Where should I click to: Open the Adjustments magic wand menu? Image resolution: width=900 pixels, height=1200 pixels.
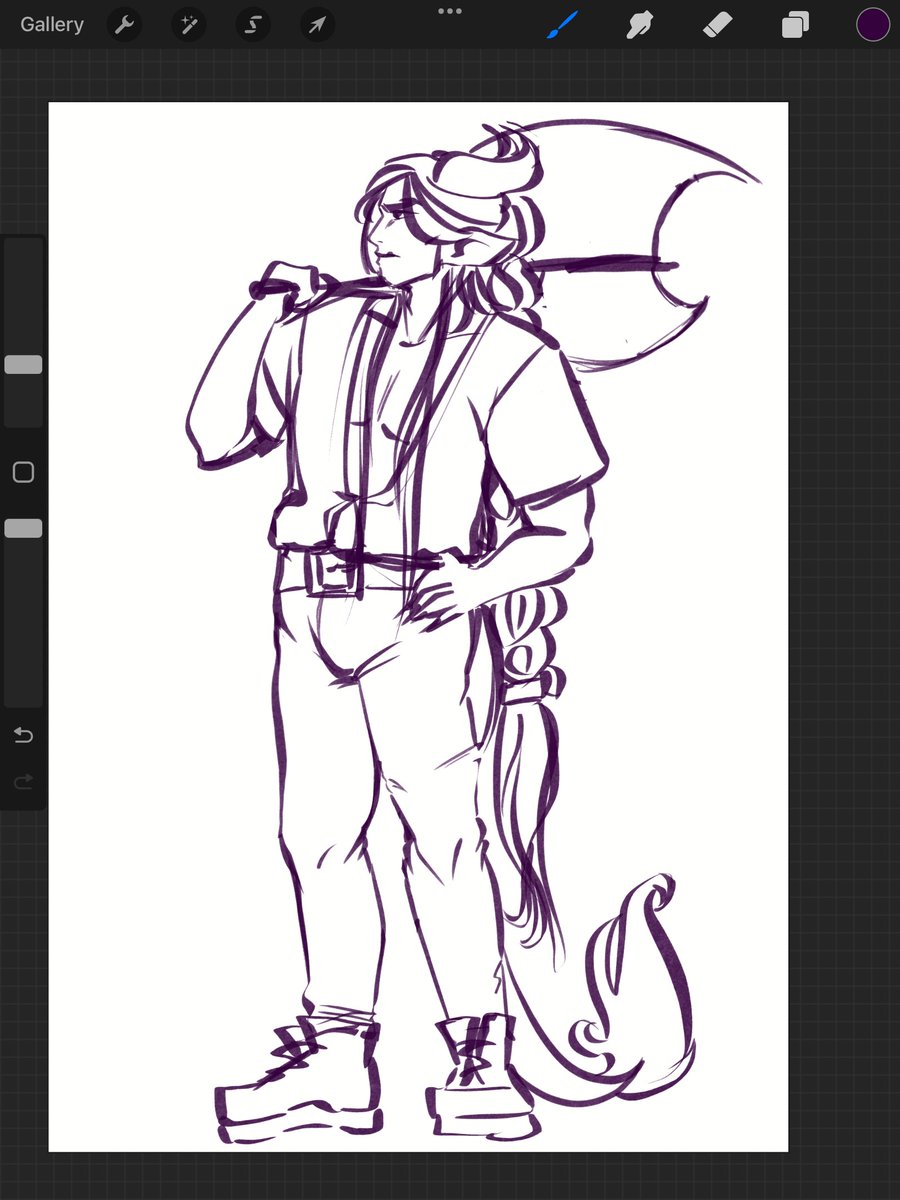(x=188, y=25)
